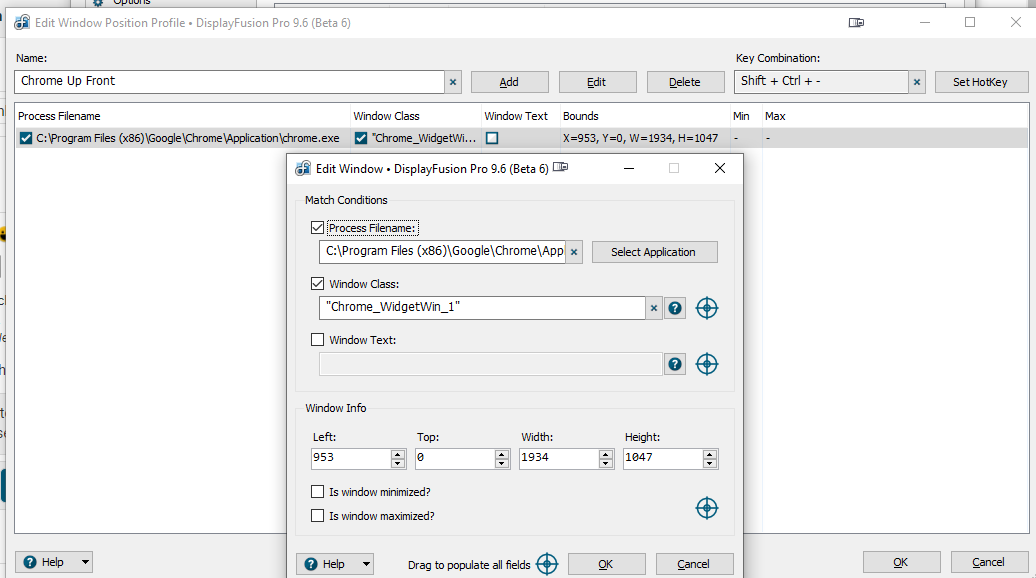The height and width of the screenshot is (578, 1036).
Task: Open help for Window Class field
Action: (675, 308)
